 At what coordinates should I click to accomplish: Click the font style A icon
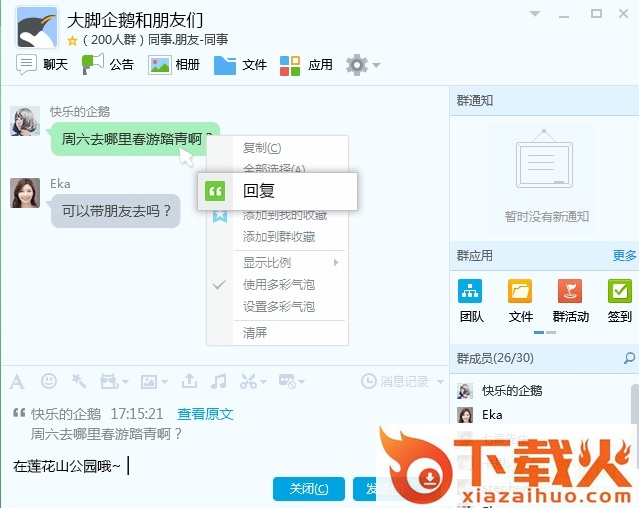[x=17, y=381]
